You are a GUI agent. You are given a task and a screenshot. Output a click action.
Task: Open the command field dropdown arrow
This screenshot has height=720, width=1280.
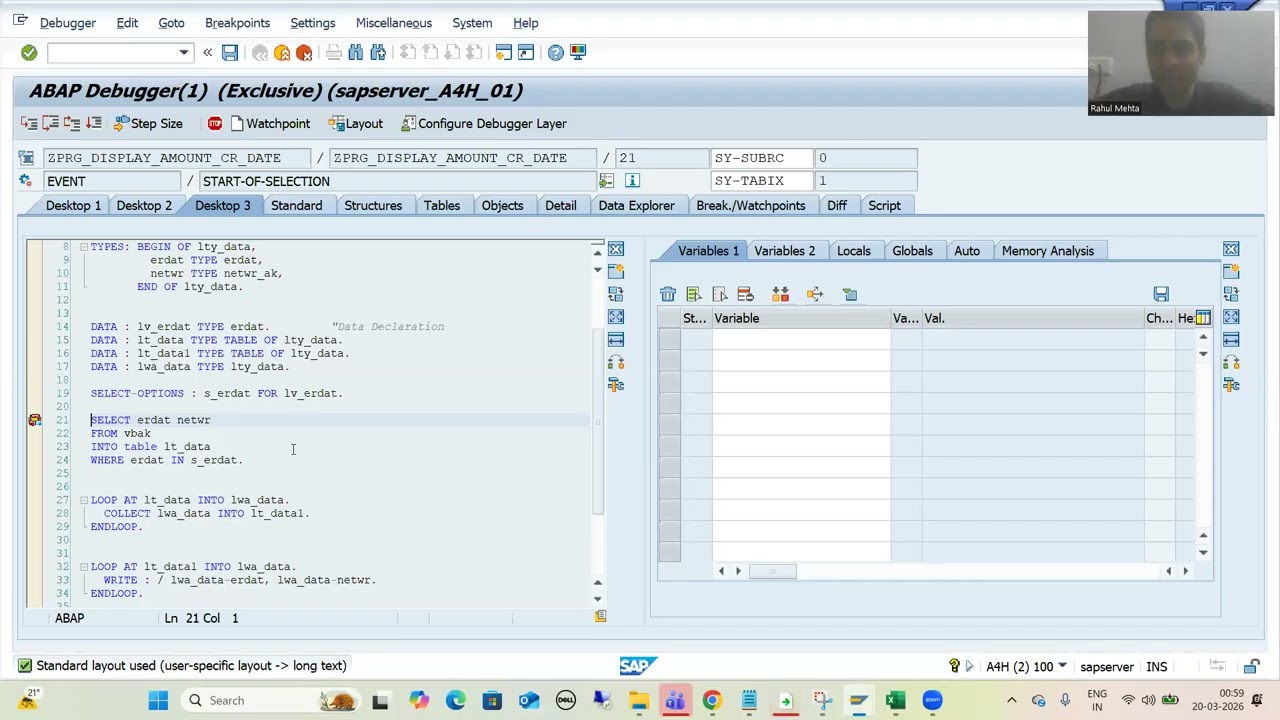pos(183,52)
